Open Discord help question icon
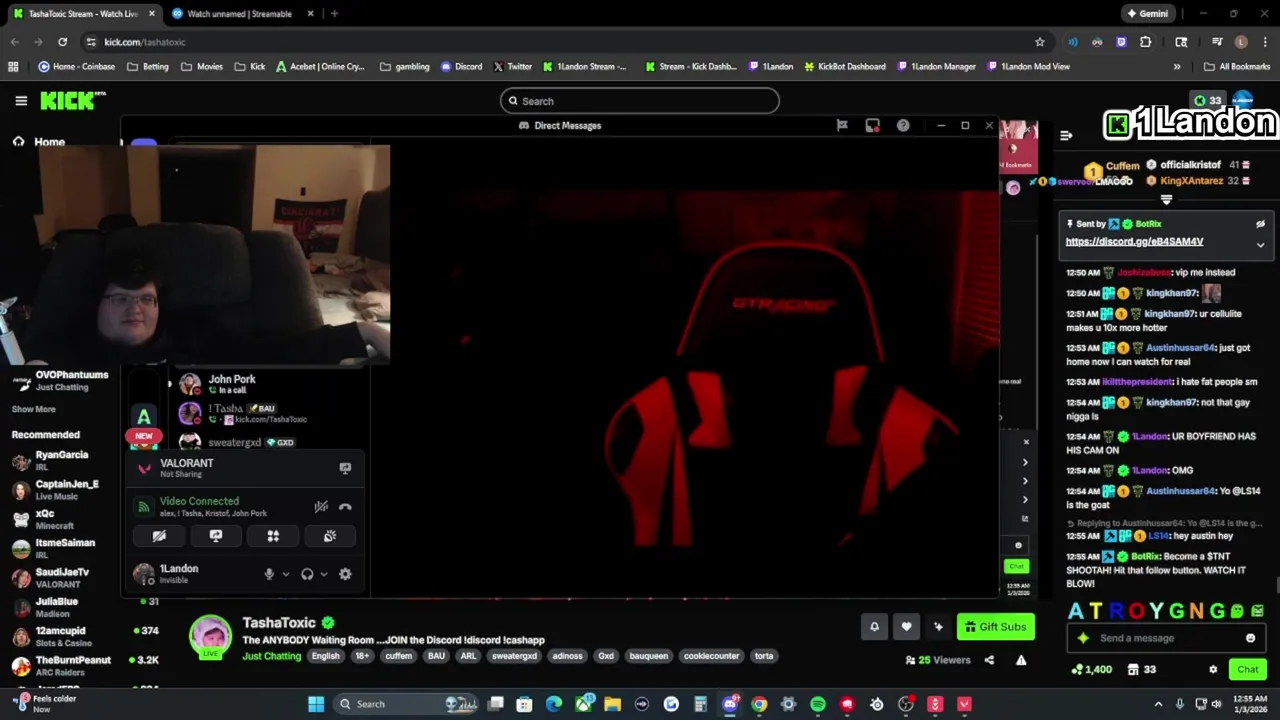1280x720 pixels. [903, 125]
